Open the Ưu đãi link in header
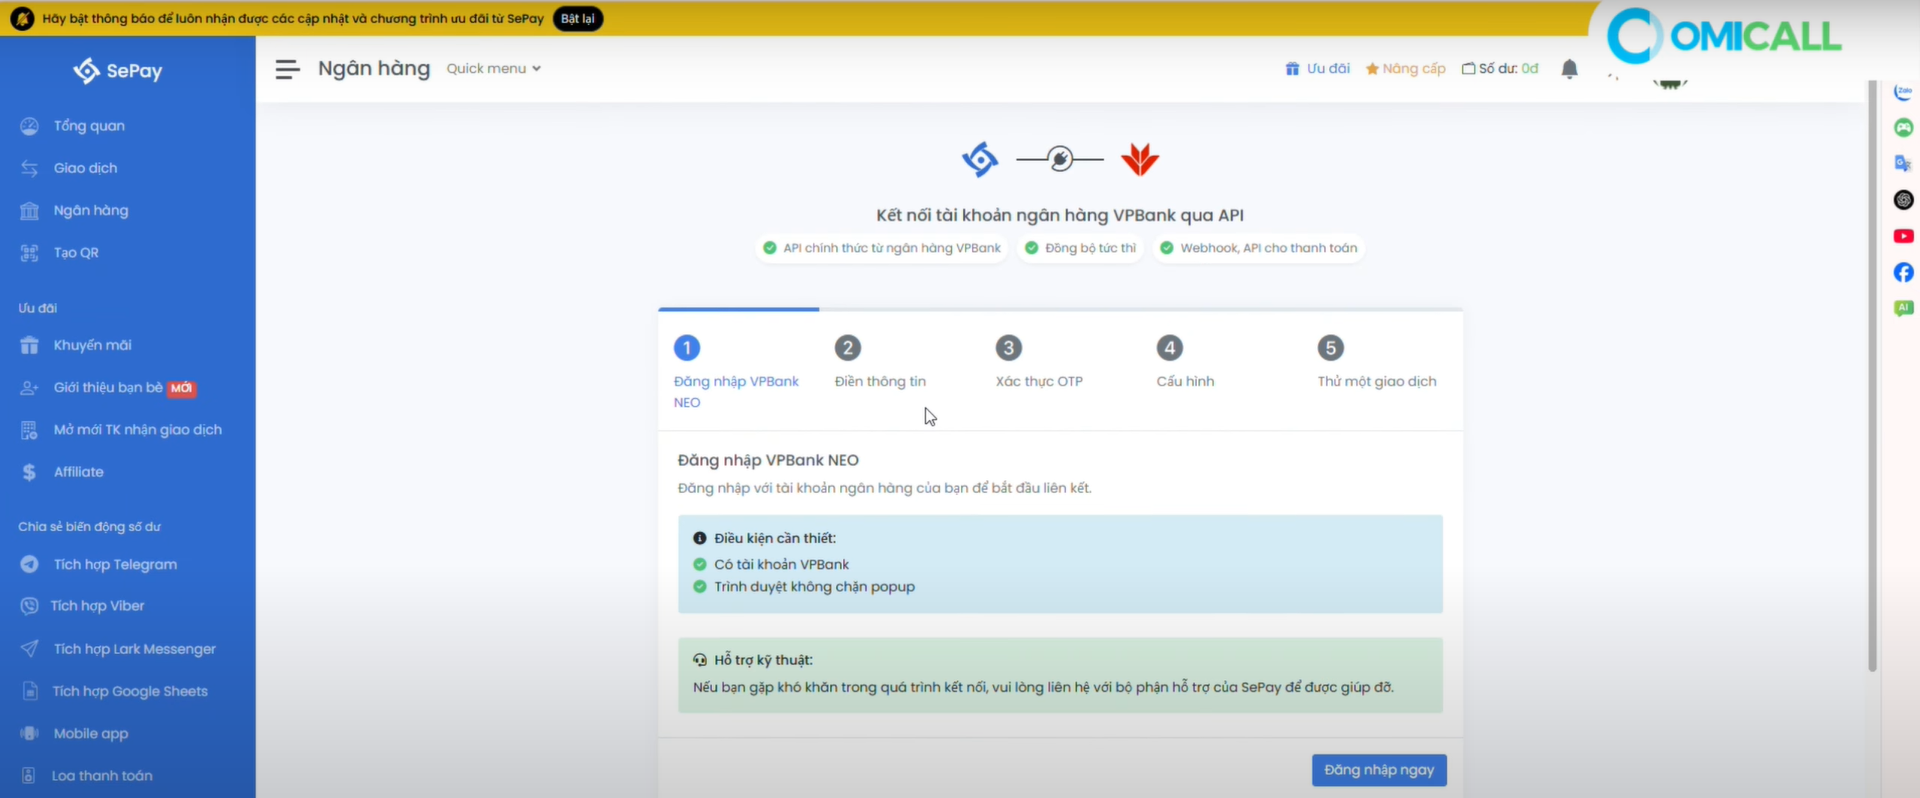1920x798 pixels. coord(1317,69)
